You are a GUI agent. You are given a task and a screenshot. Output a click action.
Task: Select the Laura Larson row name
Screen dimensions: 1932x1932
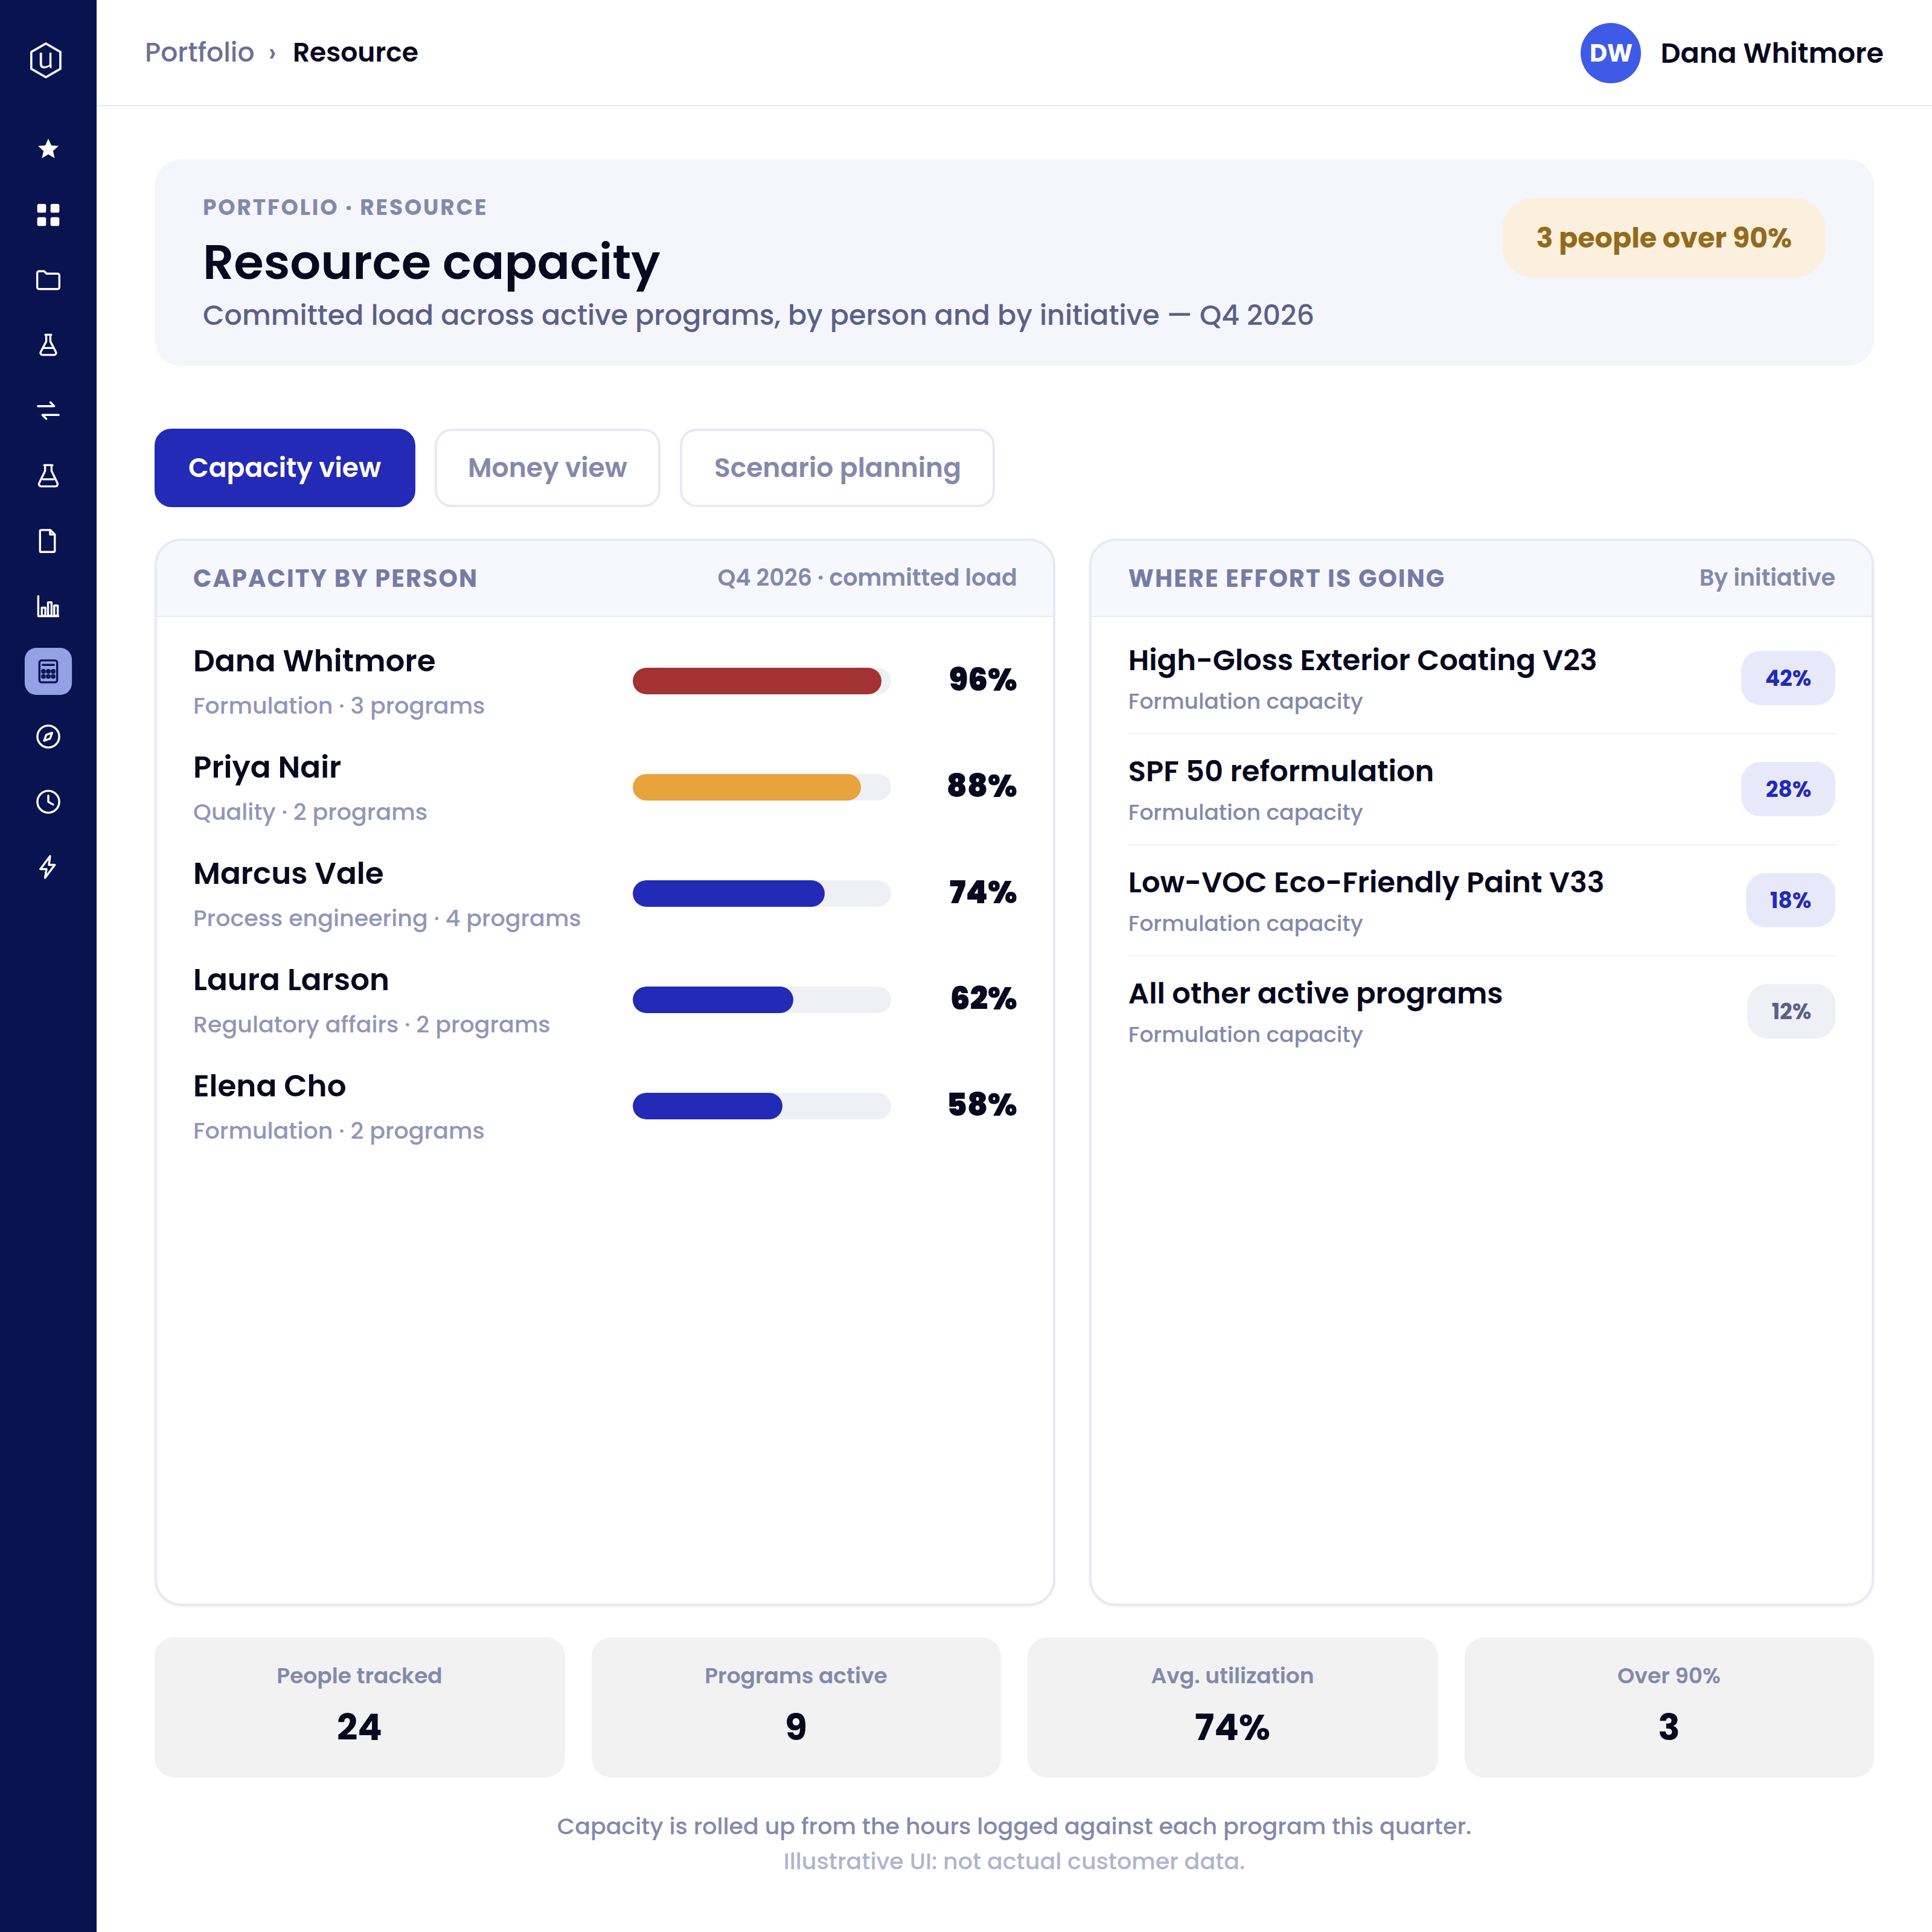pyautogui.click(x=291, y=980)
